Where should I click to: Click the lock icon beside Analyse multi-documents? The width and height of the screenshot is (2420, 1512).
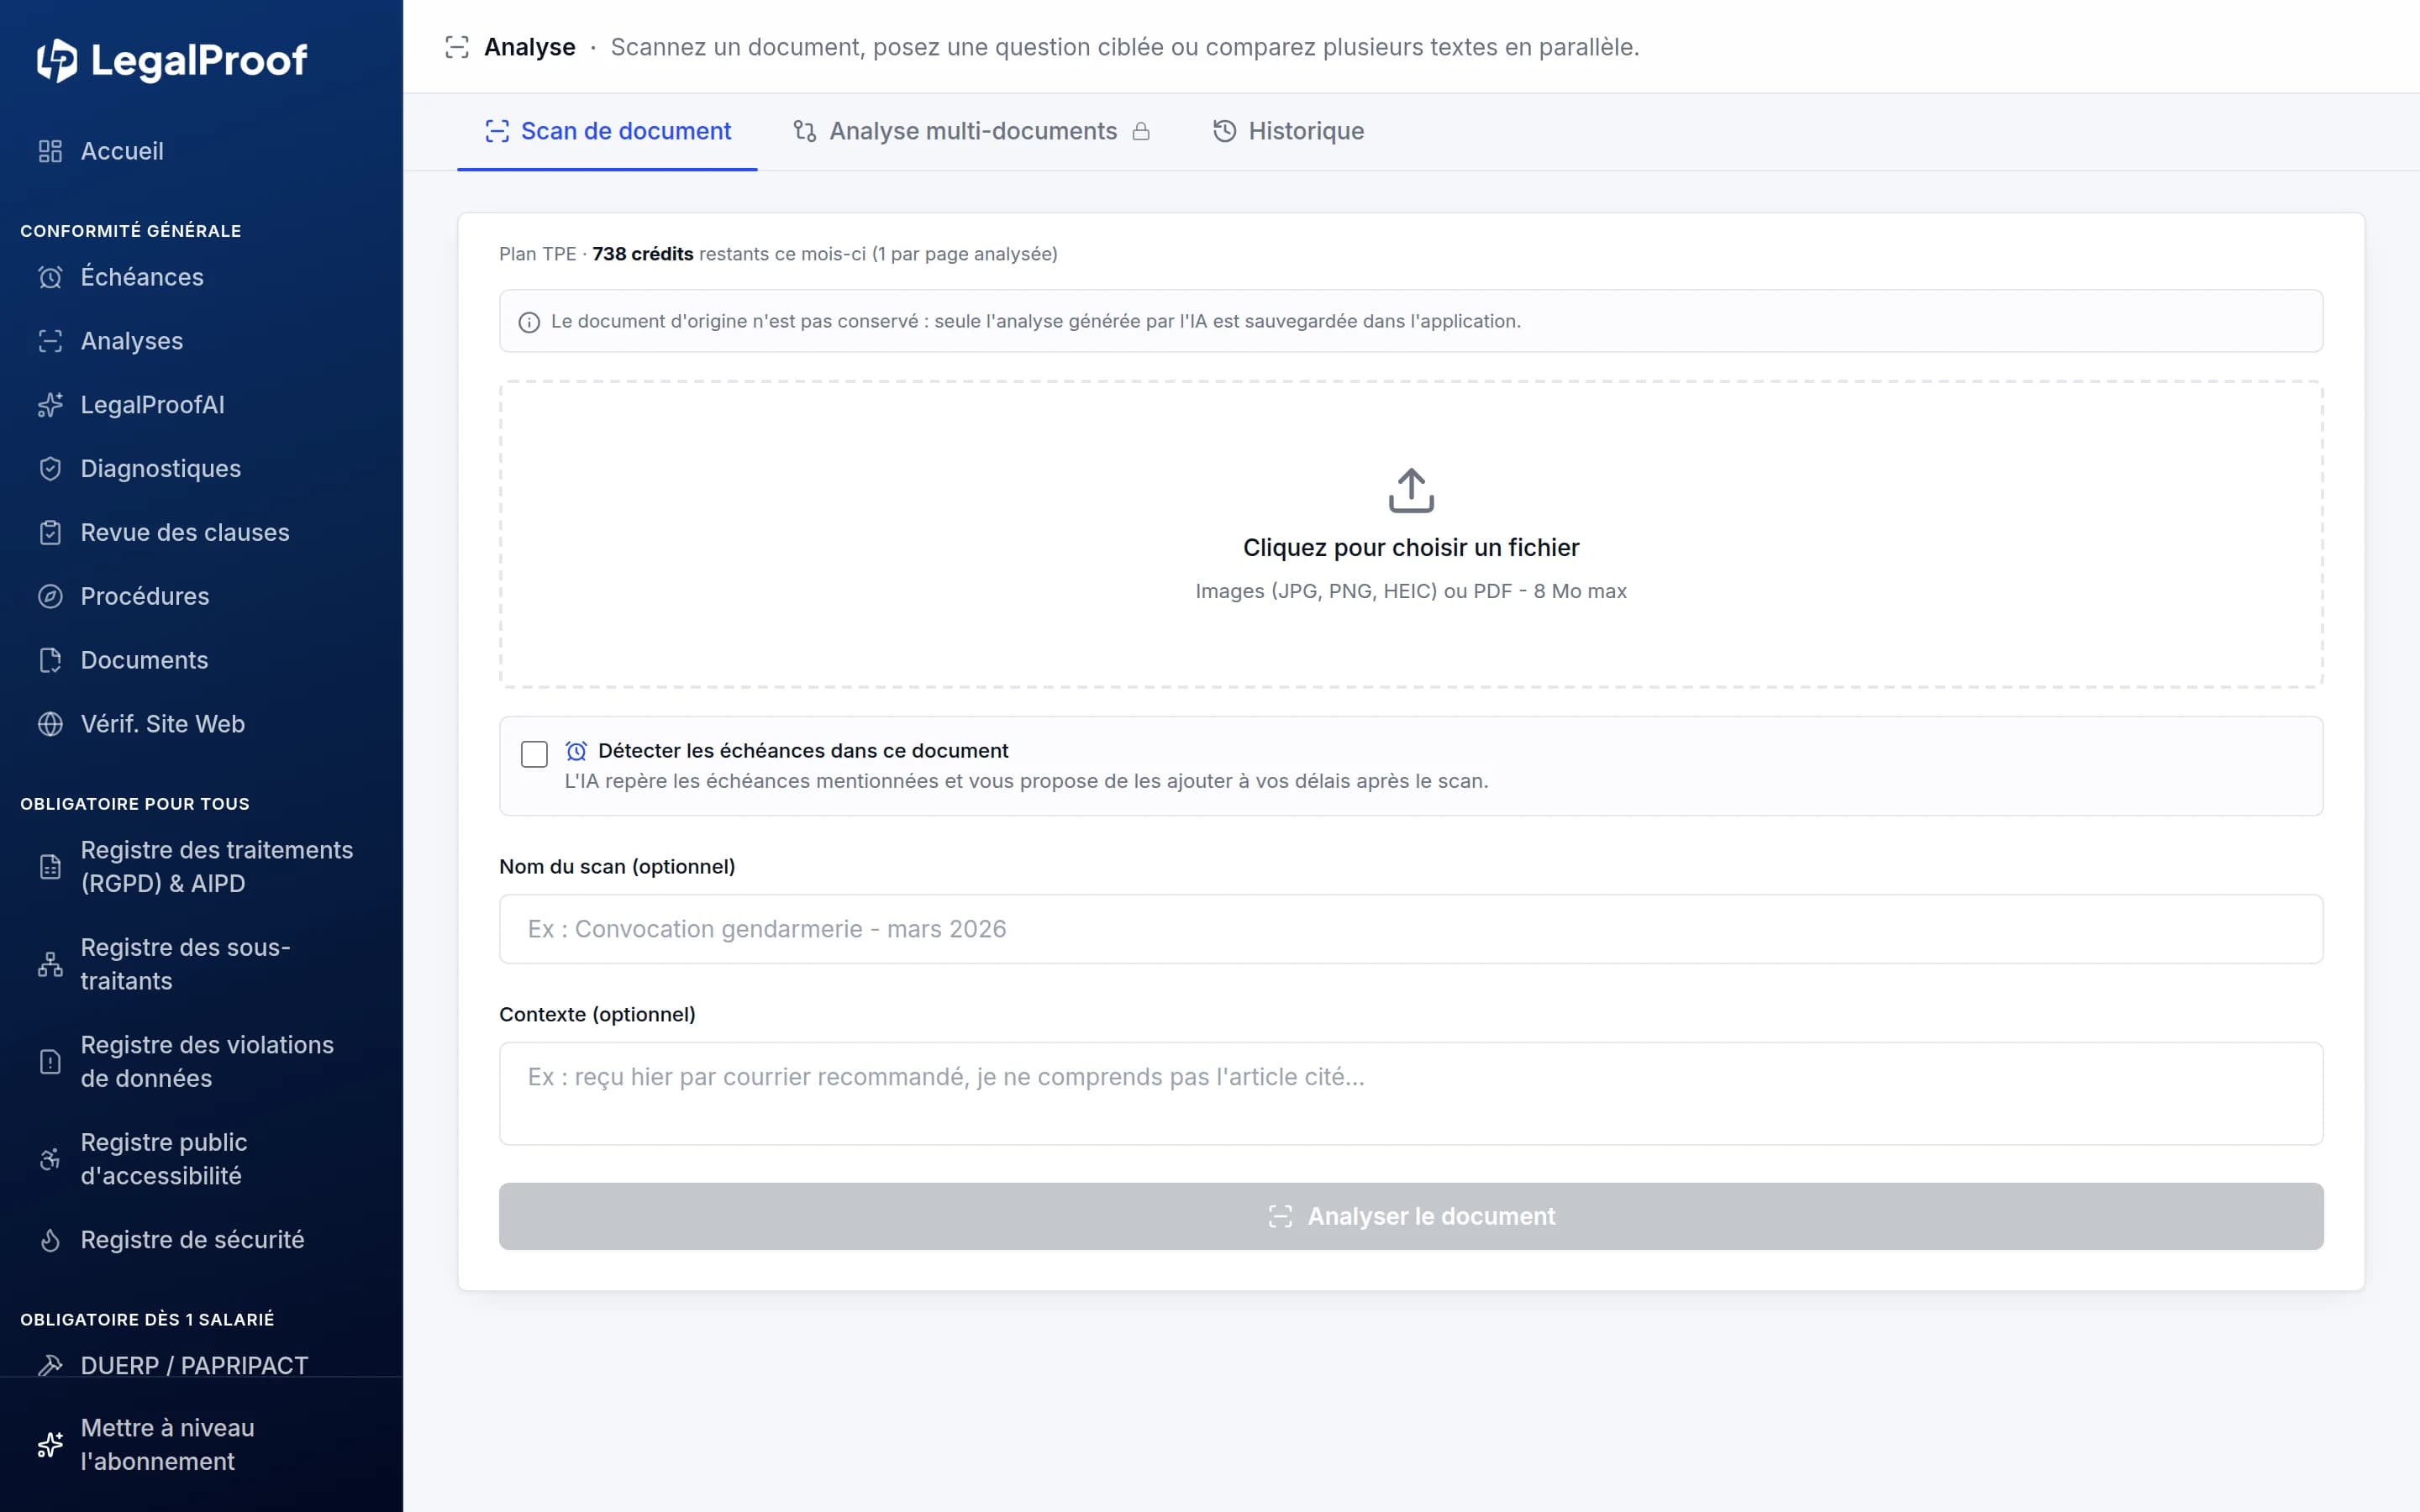pyautogui.click(x=1141, y=131)
